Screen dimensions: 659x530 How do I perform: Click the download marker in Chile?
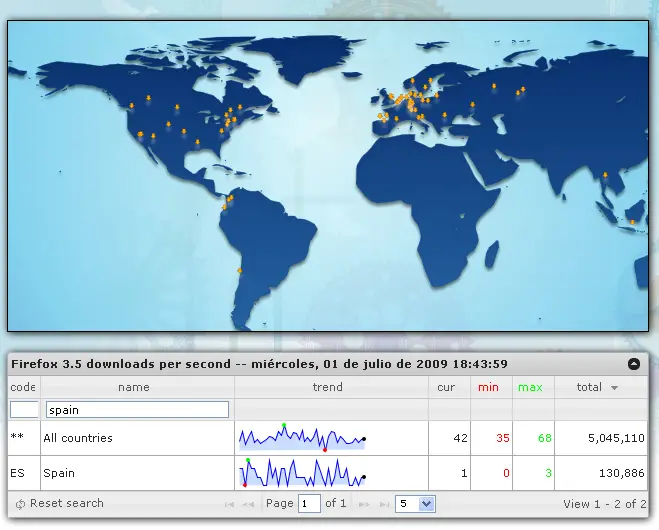click(x=240, y=271)
